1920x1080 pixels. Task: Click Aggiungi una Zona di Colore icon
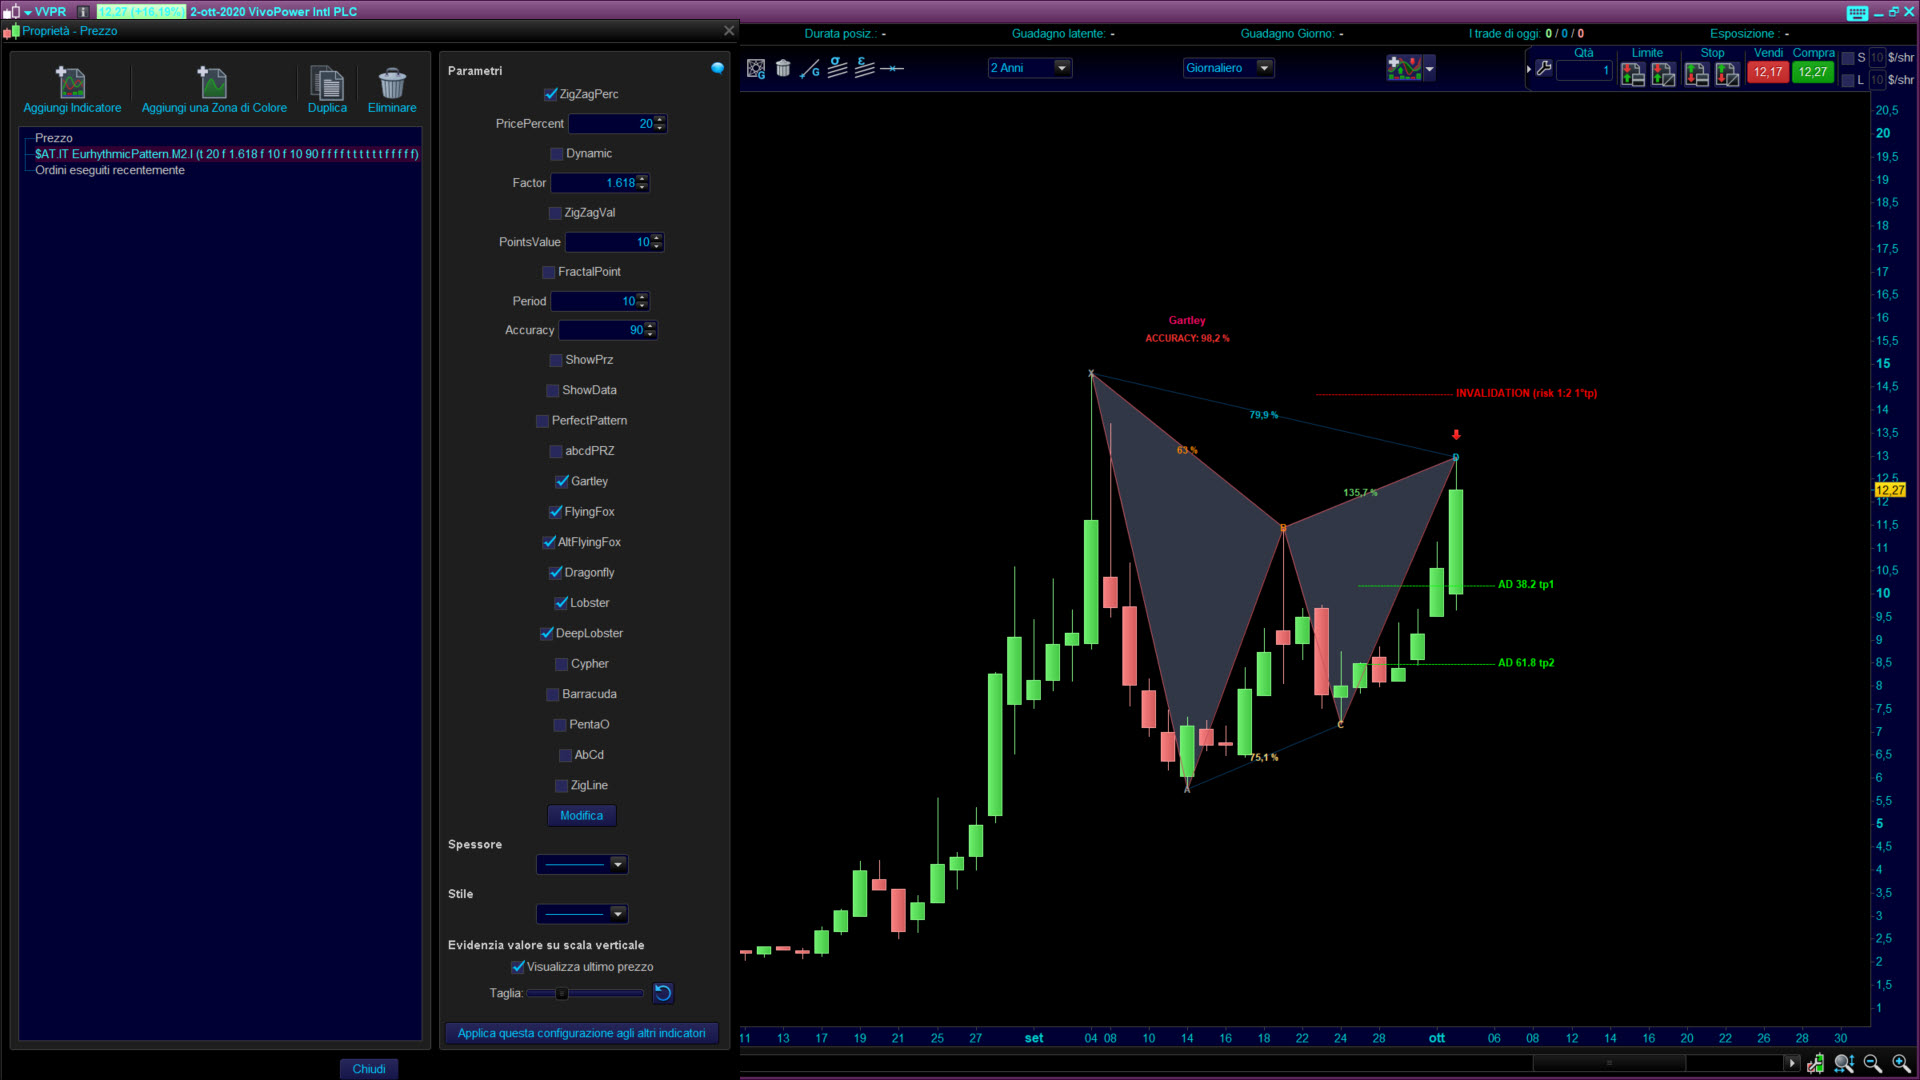click(213, 82)
